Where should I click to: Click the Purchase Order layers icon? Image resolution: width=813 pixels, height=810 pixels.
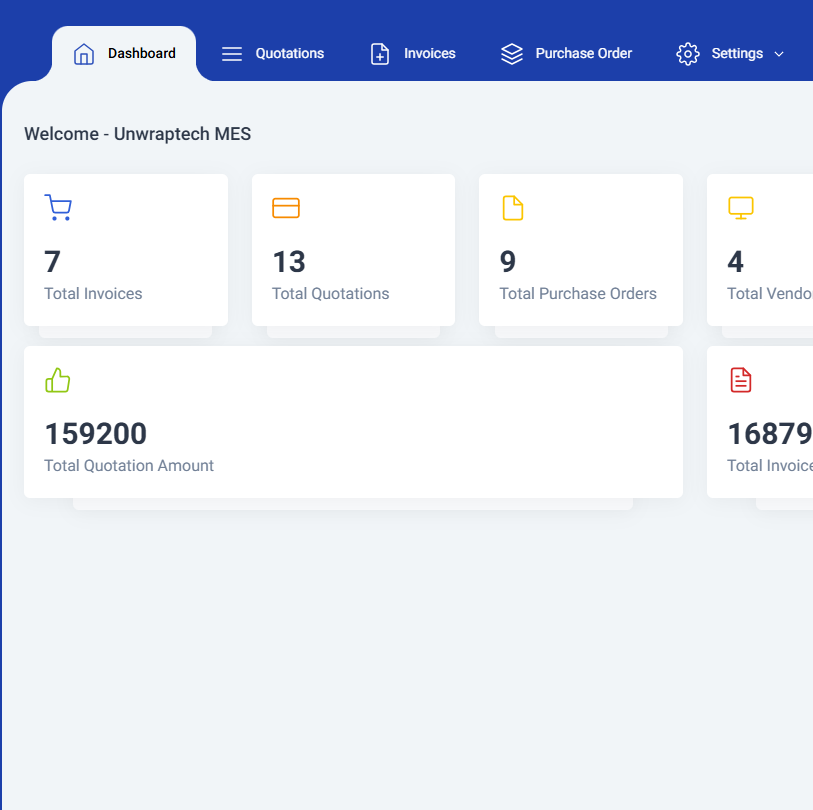pos(512,54)
